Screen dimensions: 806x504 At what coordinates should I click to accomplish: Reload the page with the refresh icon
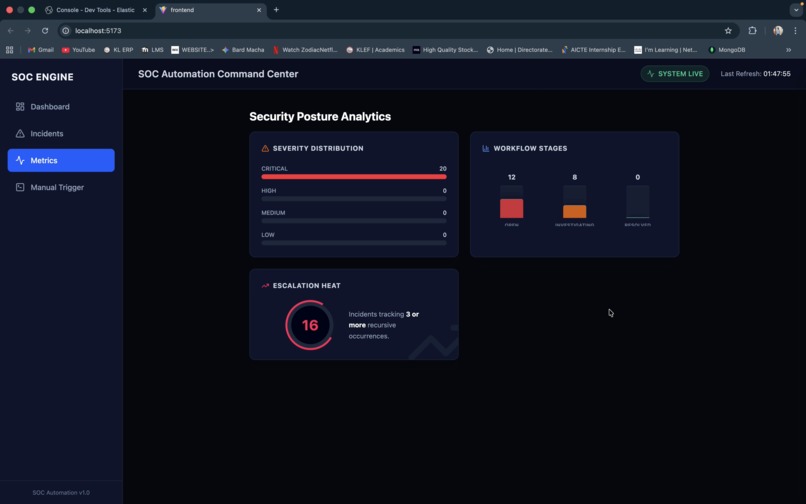pyautogui.click(x=45, y=31)
